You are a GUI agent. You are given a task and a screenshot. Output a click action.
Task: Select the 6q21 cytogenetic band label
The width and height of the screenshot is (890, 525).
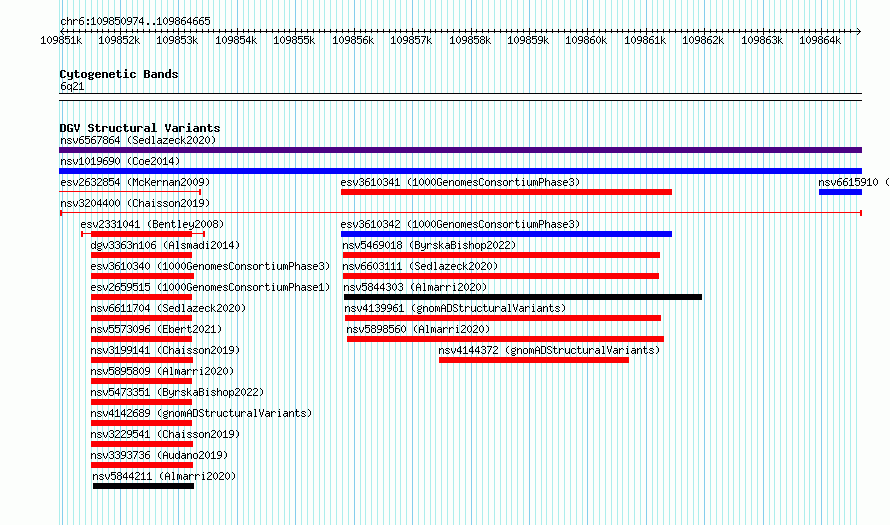click(x=72, y=86)
